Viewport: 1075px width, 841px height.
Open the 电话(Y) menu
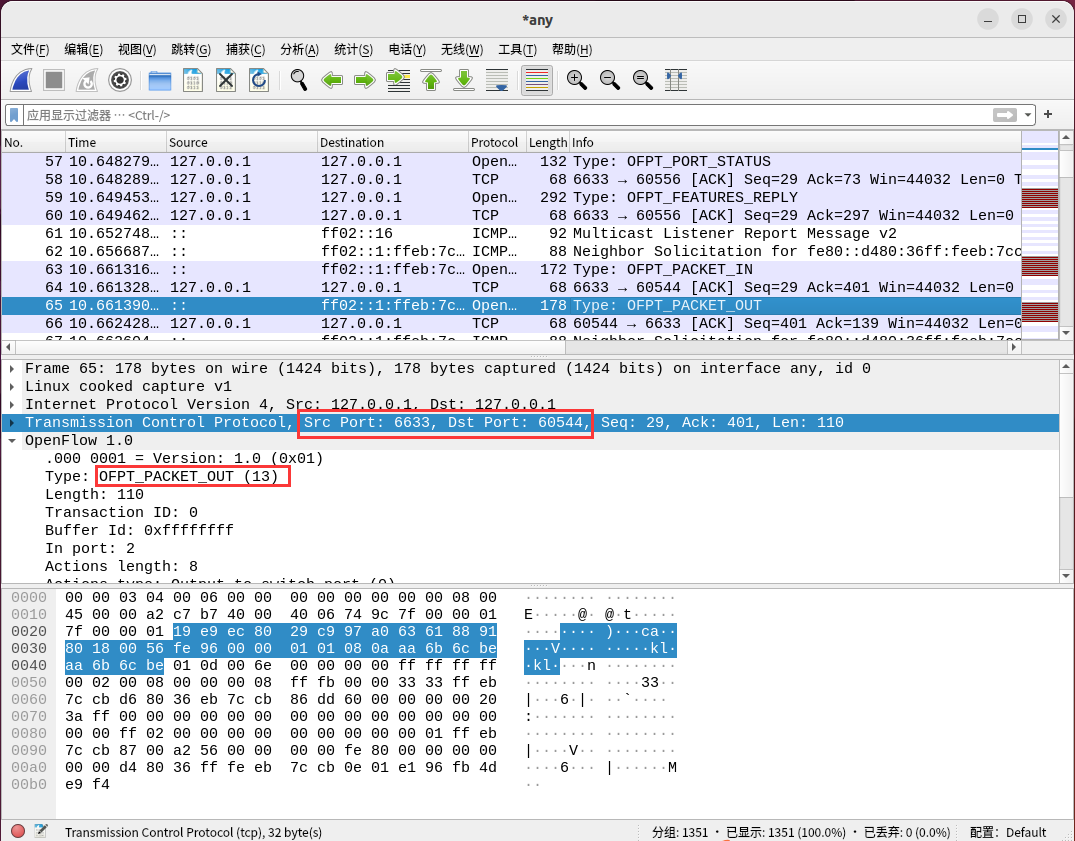point(407,49)
